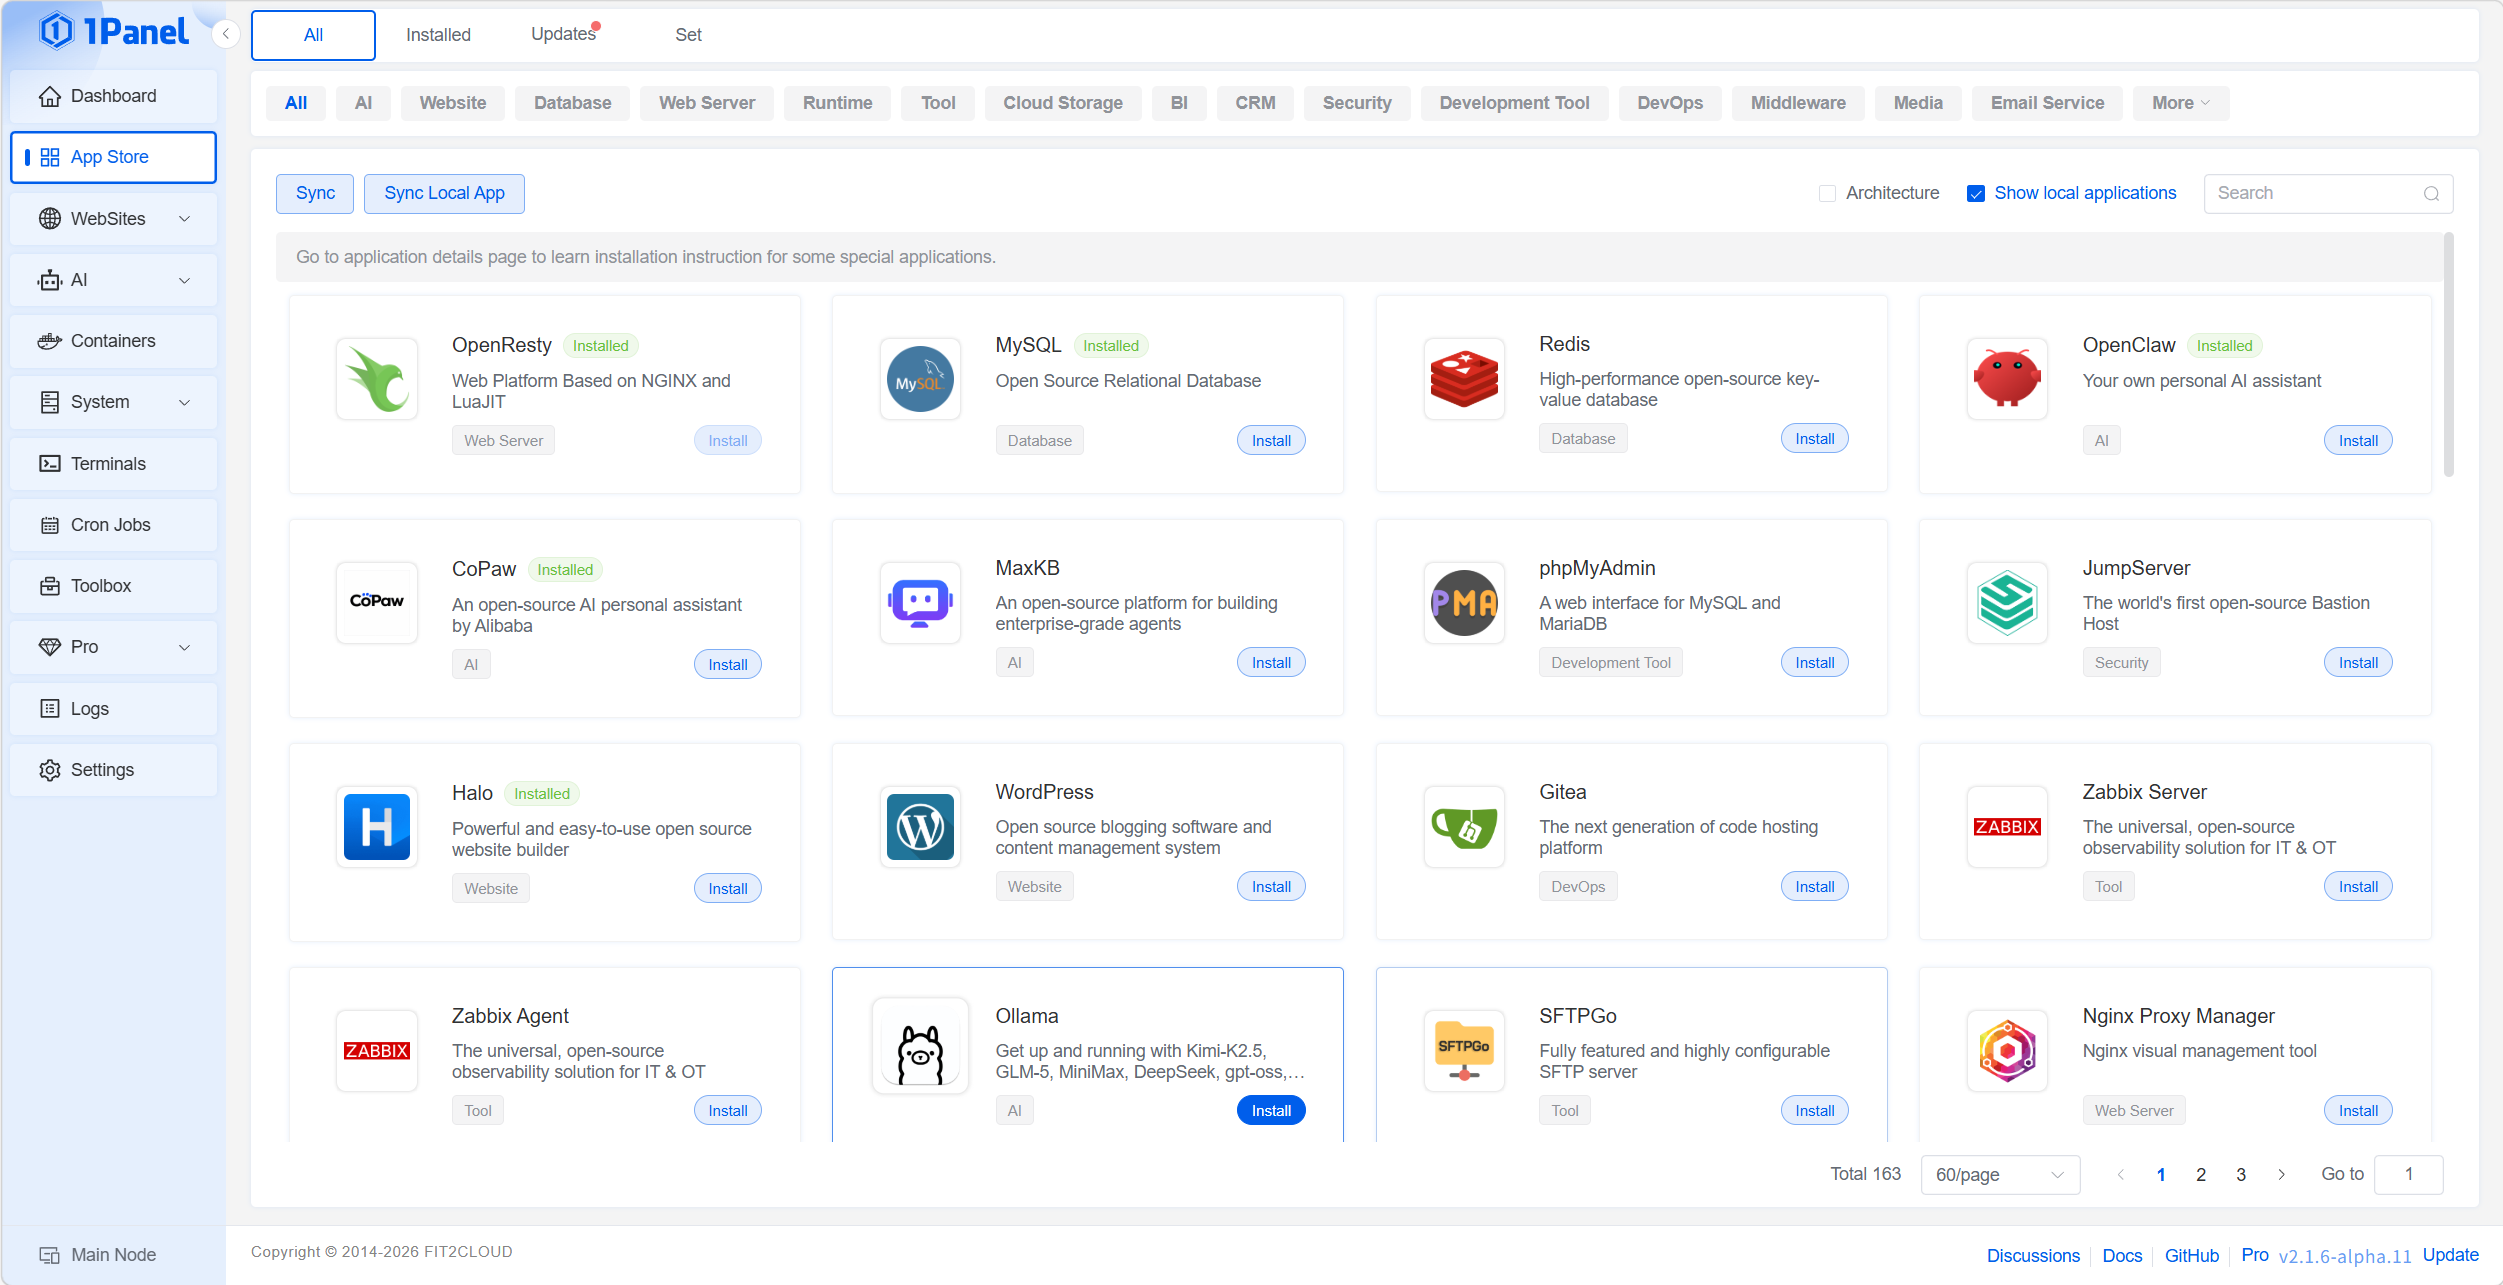Open the JumpServer app icon
This screenshot has width=2503, height=1285.
[x=2007, y=602]
